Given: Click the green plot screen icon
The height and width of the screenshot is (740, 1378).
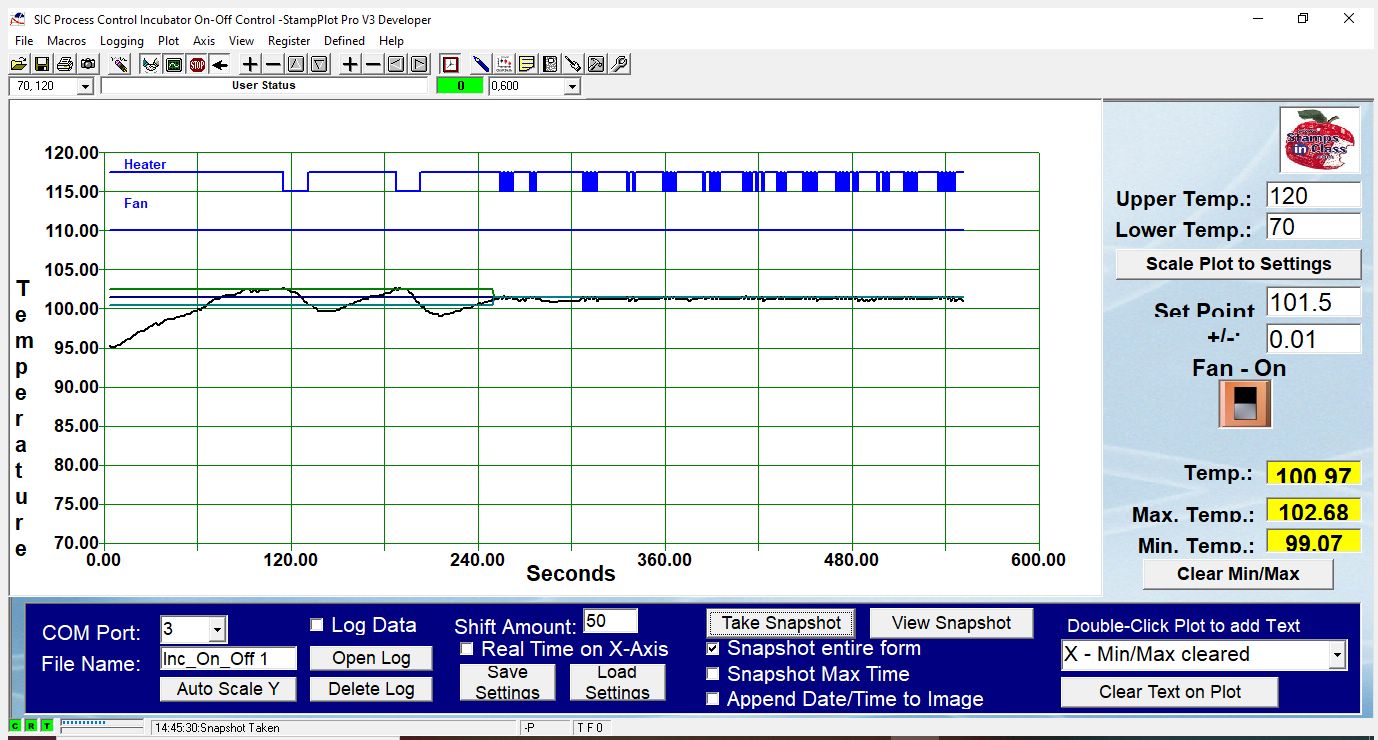Looking at the screenshot, I should [174, 64].
